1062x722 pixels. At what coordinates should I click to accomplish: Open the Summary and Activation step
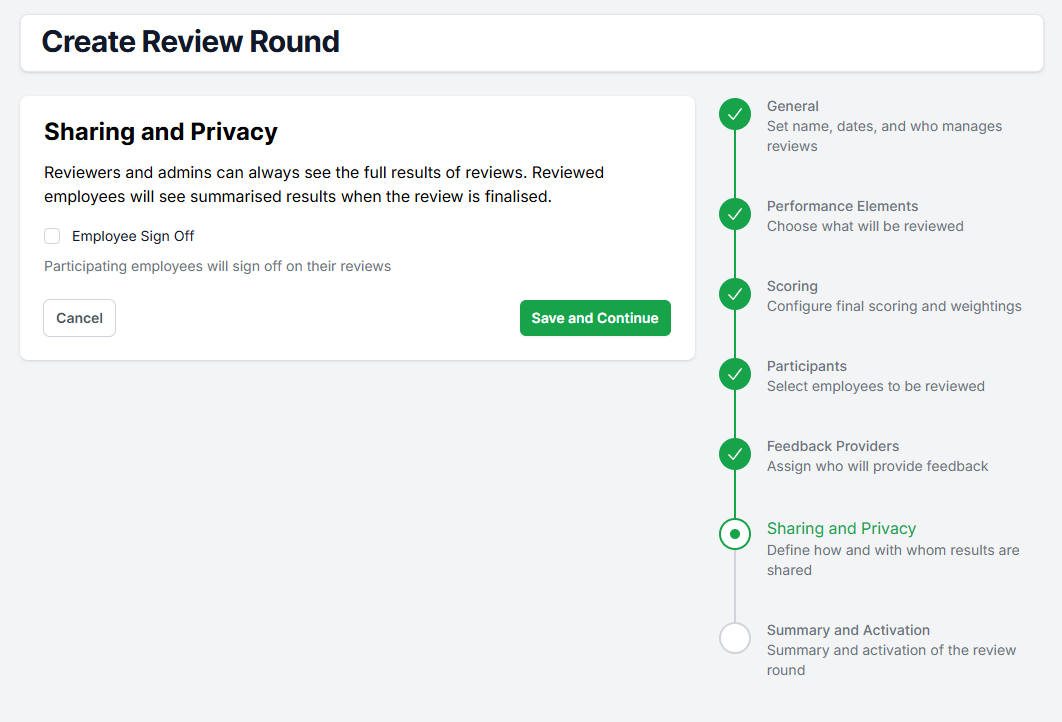point(848,630)
